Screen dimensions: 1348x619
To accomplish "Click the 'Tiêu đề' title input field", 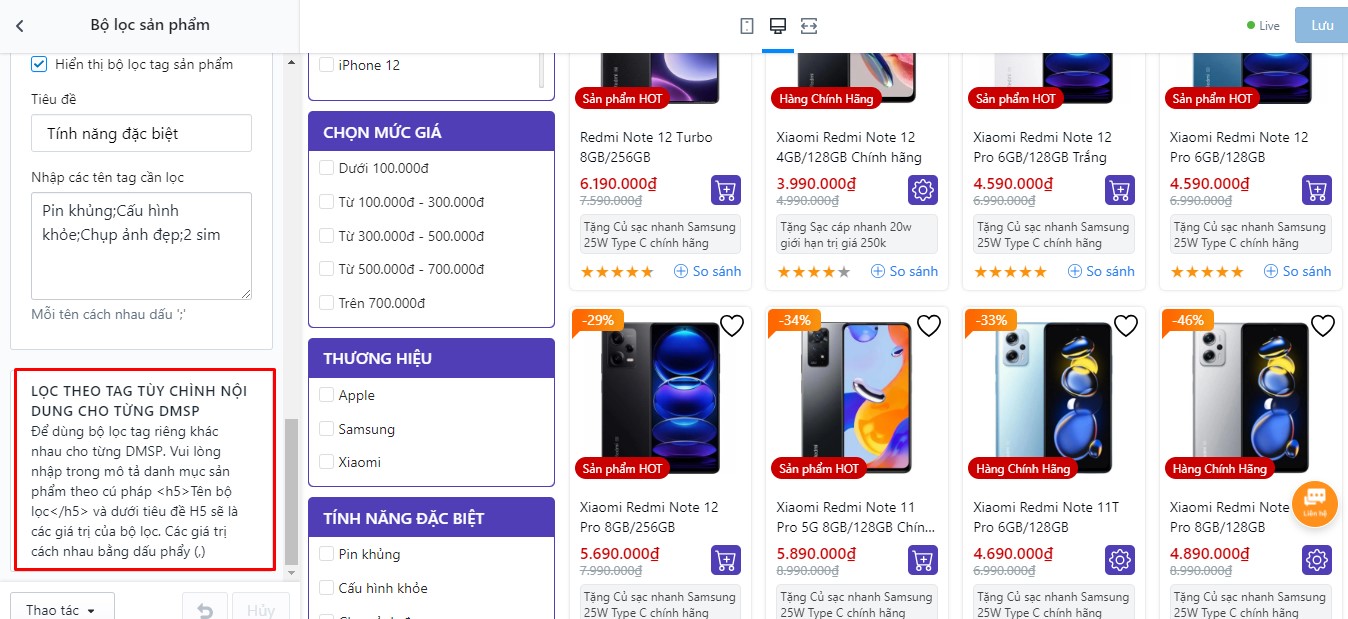I will click(x=141, y=133).
